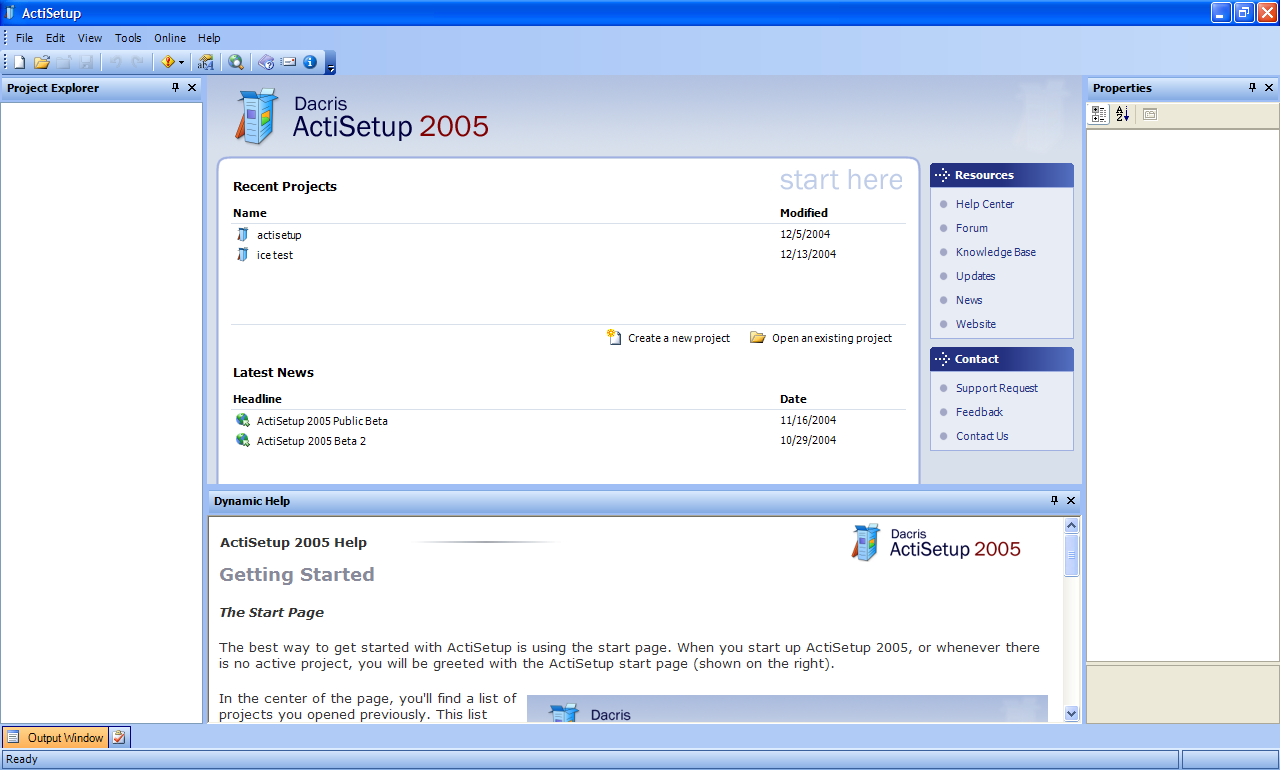This screenshot has height=770, width=1280.
Task: Click the 'Modified' column header
Action: pos(804,213)
